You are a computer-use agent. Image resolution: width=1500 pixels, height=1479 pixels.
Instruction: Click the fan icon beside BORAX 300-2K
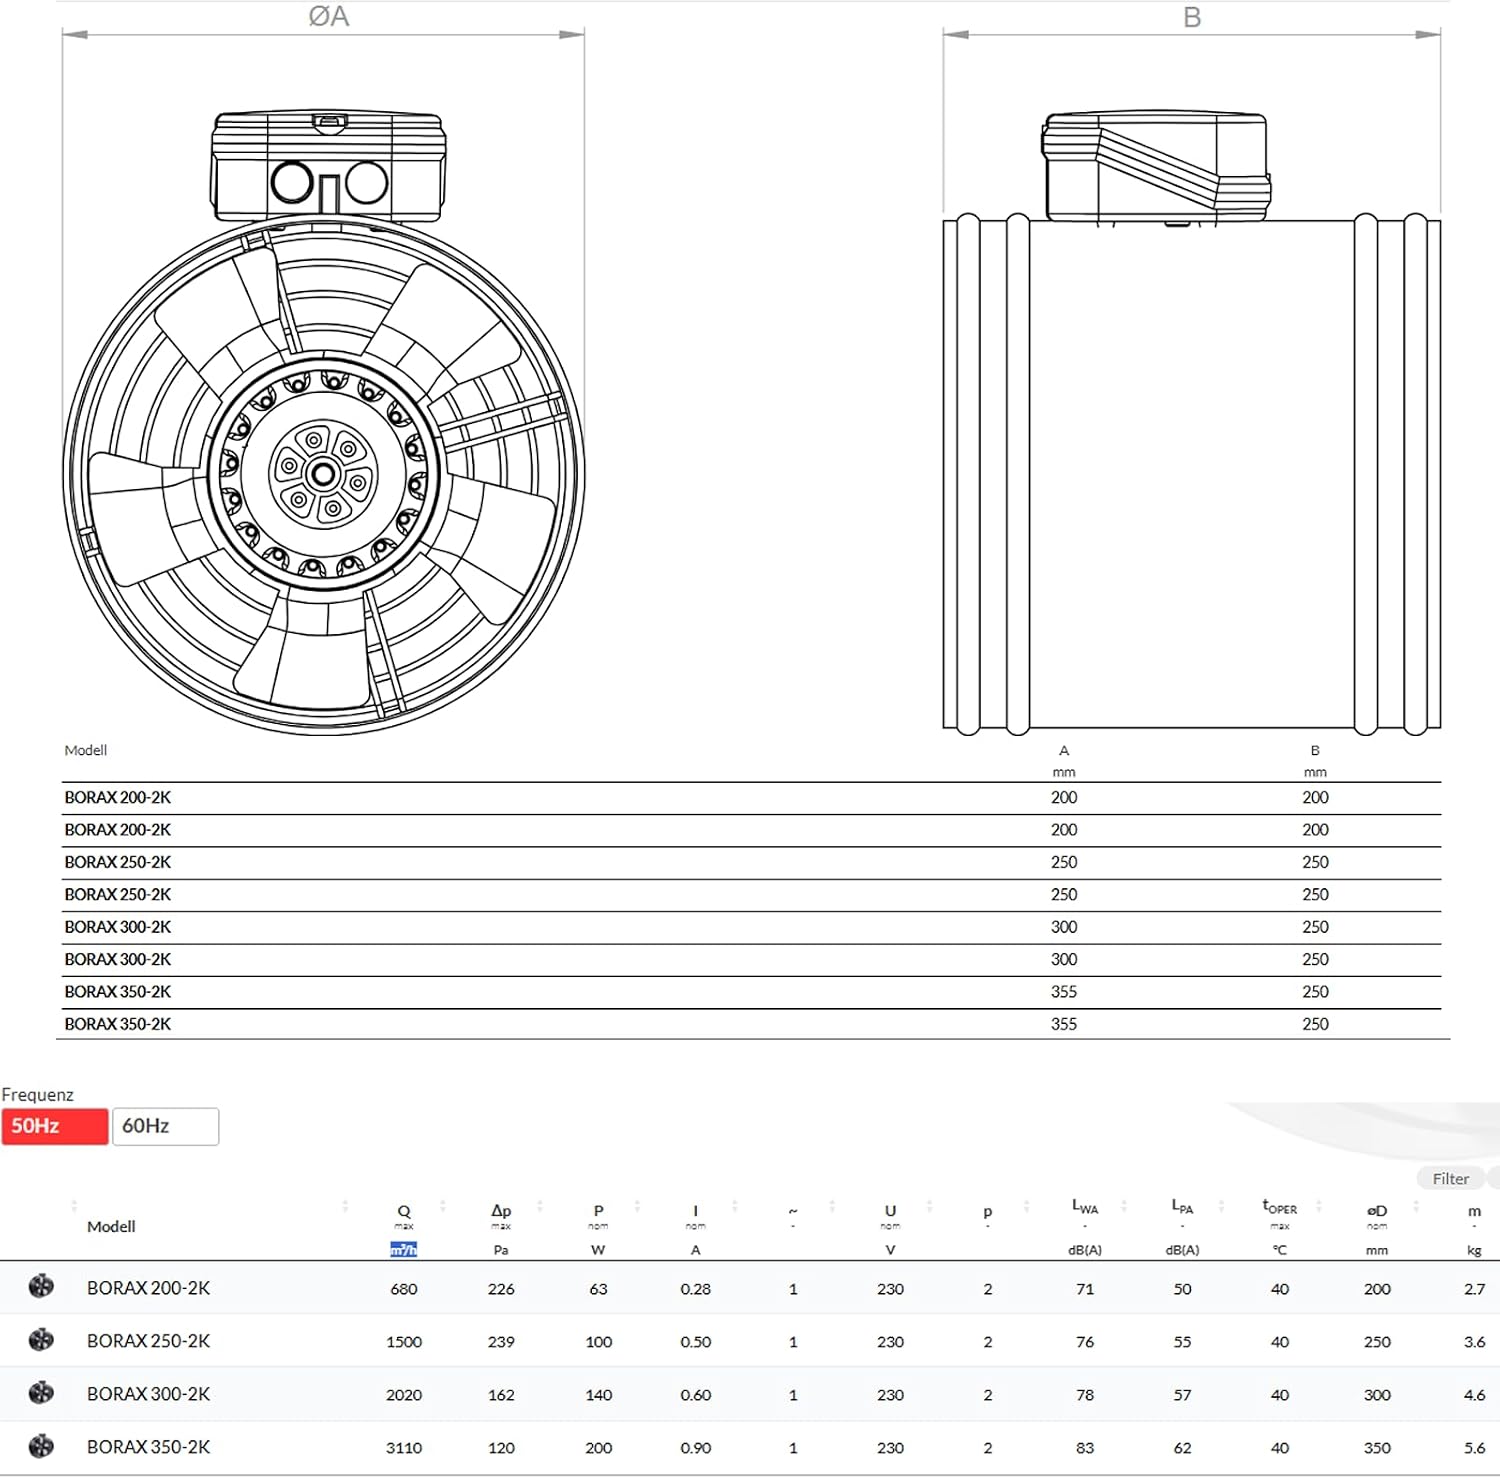[41, 1392]
